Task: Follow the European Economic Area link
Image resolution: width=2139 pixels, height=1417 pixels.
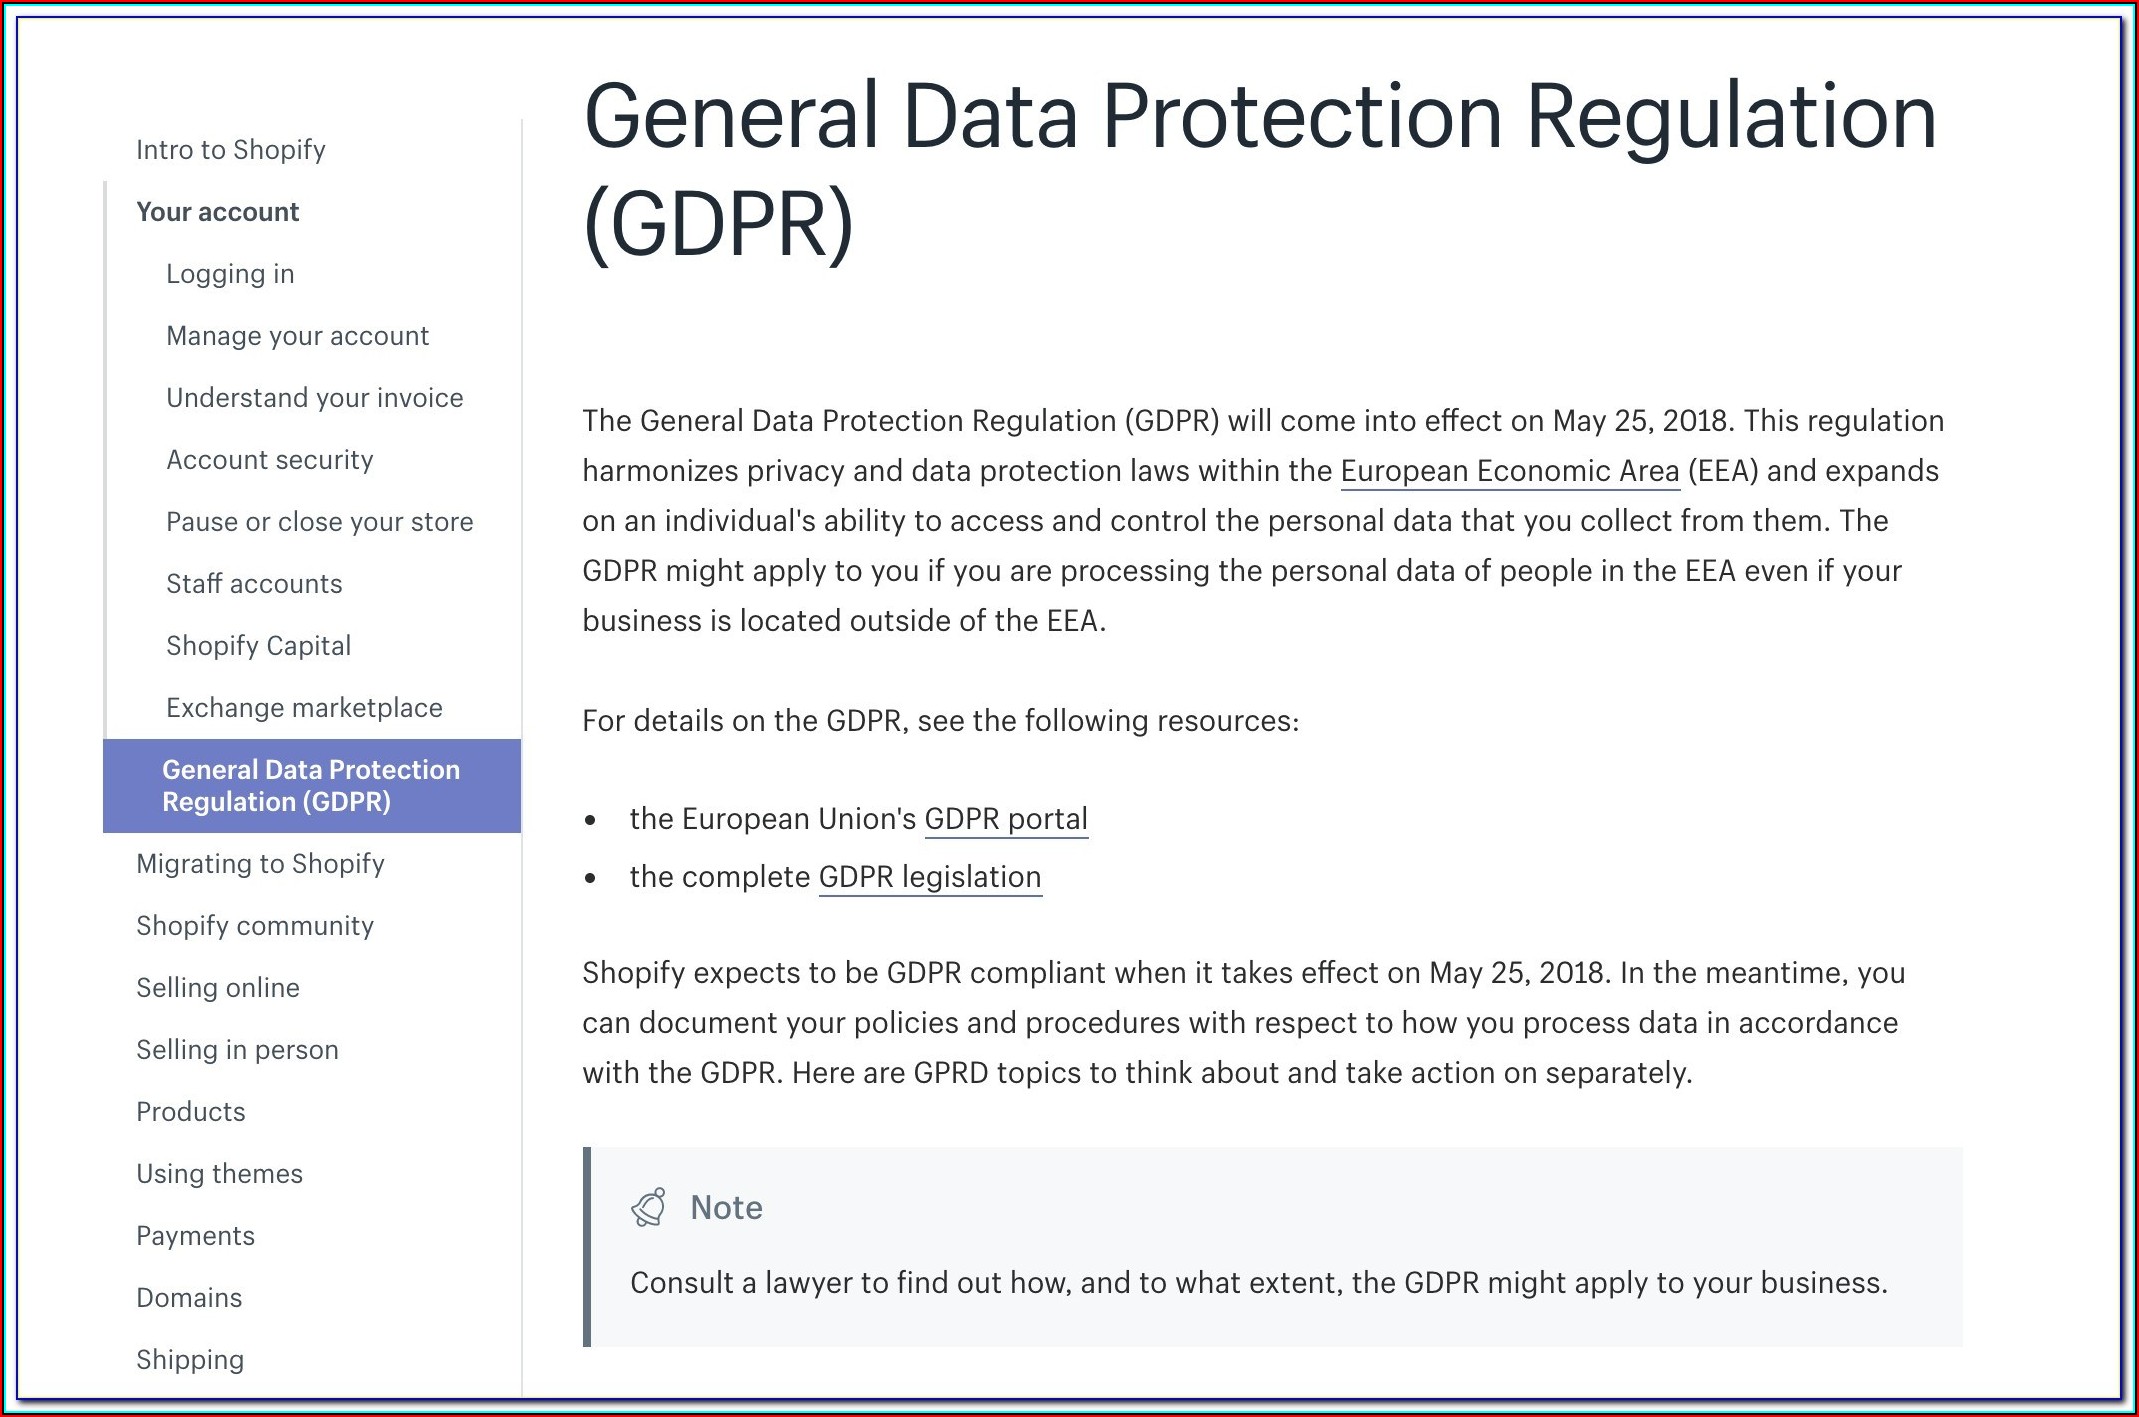Action: 1509,471
